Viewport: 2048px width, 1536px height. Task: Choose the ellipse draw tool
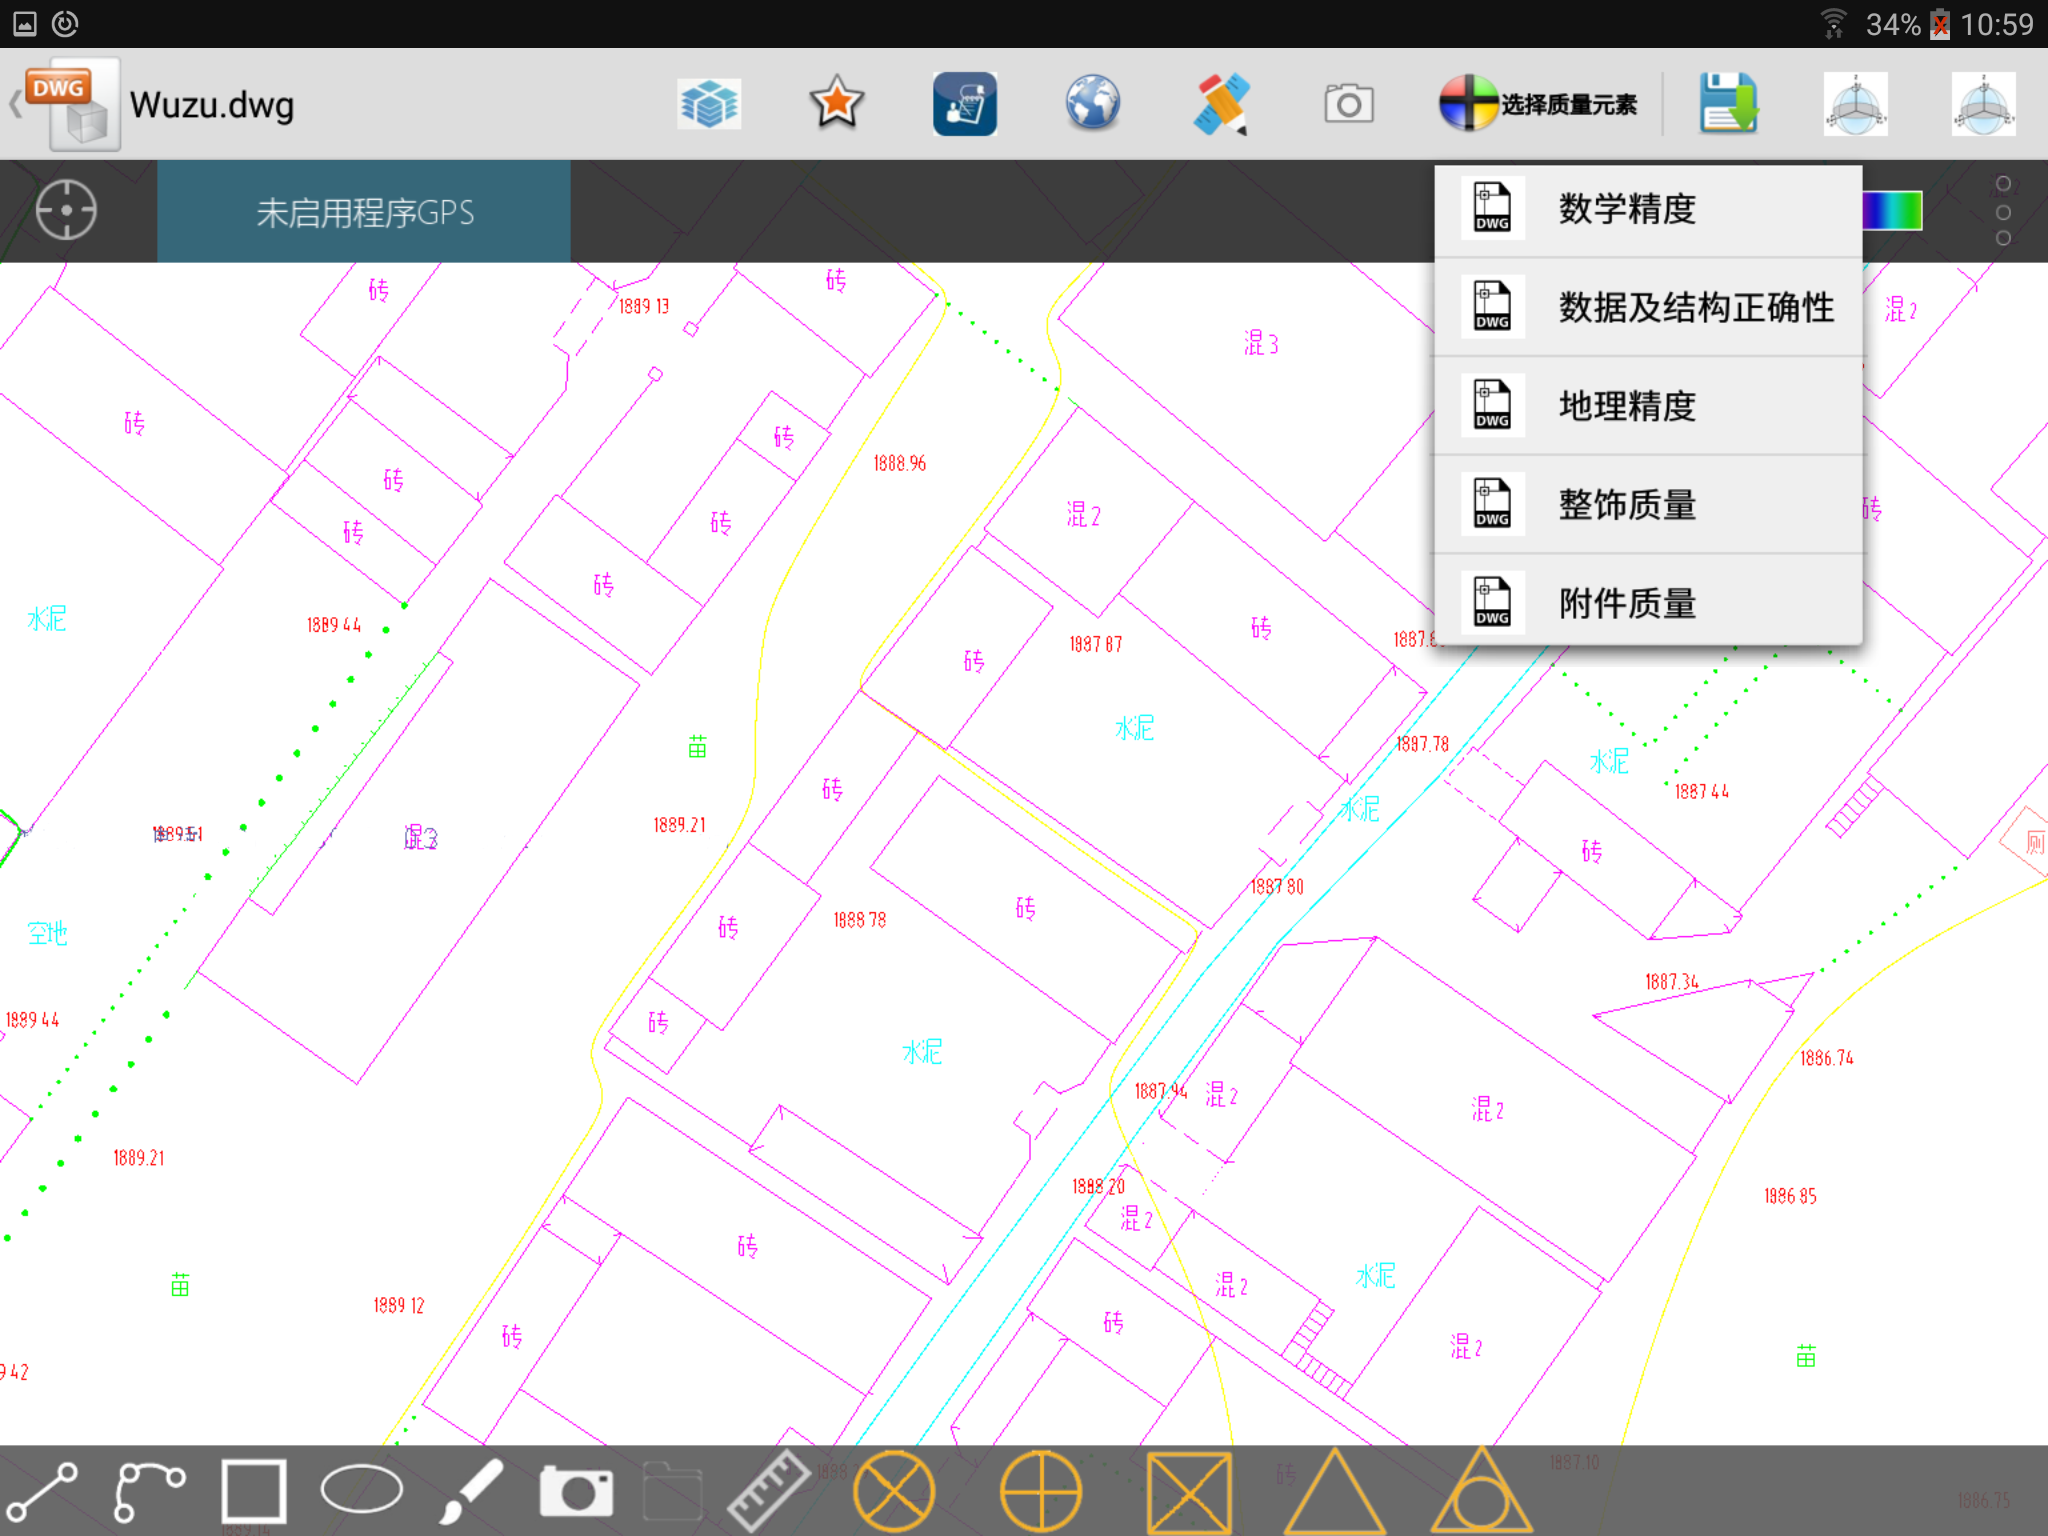coord(361,1490)
